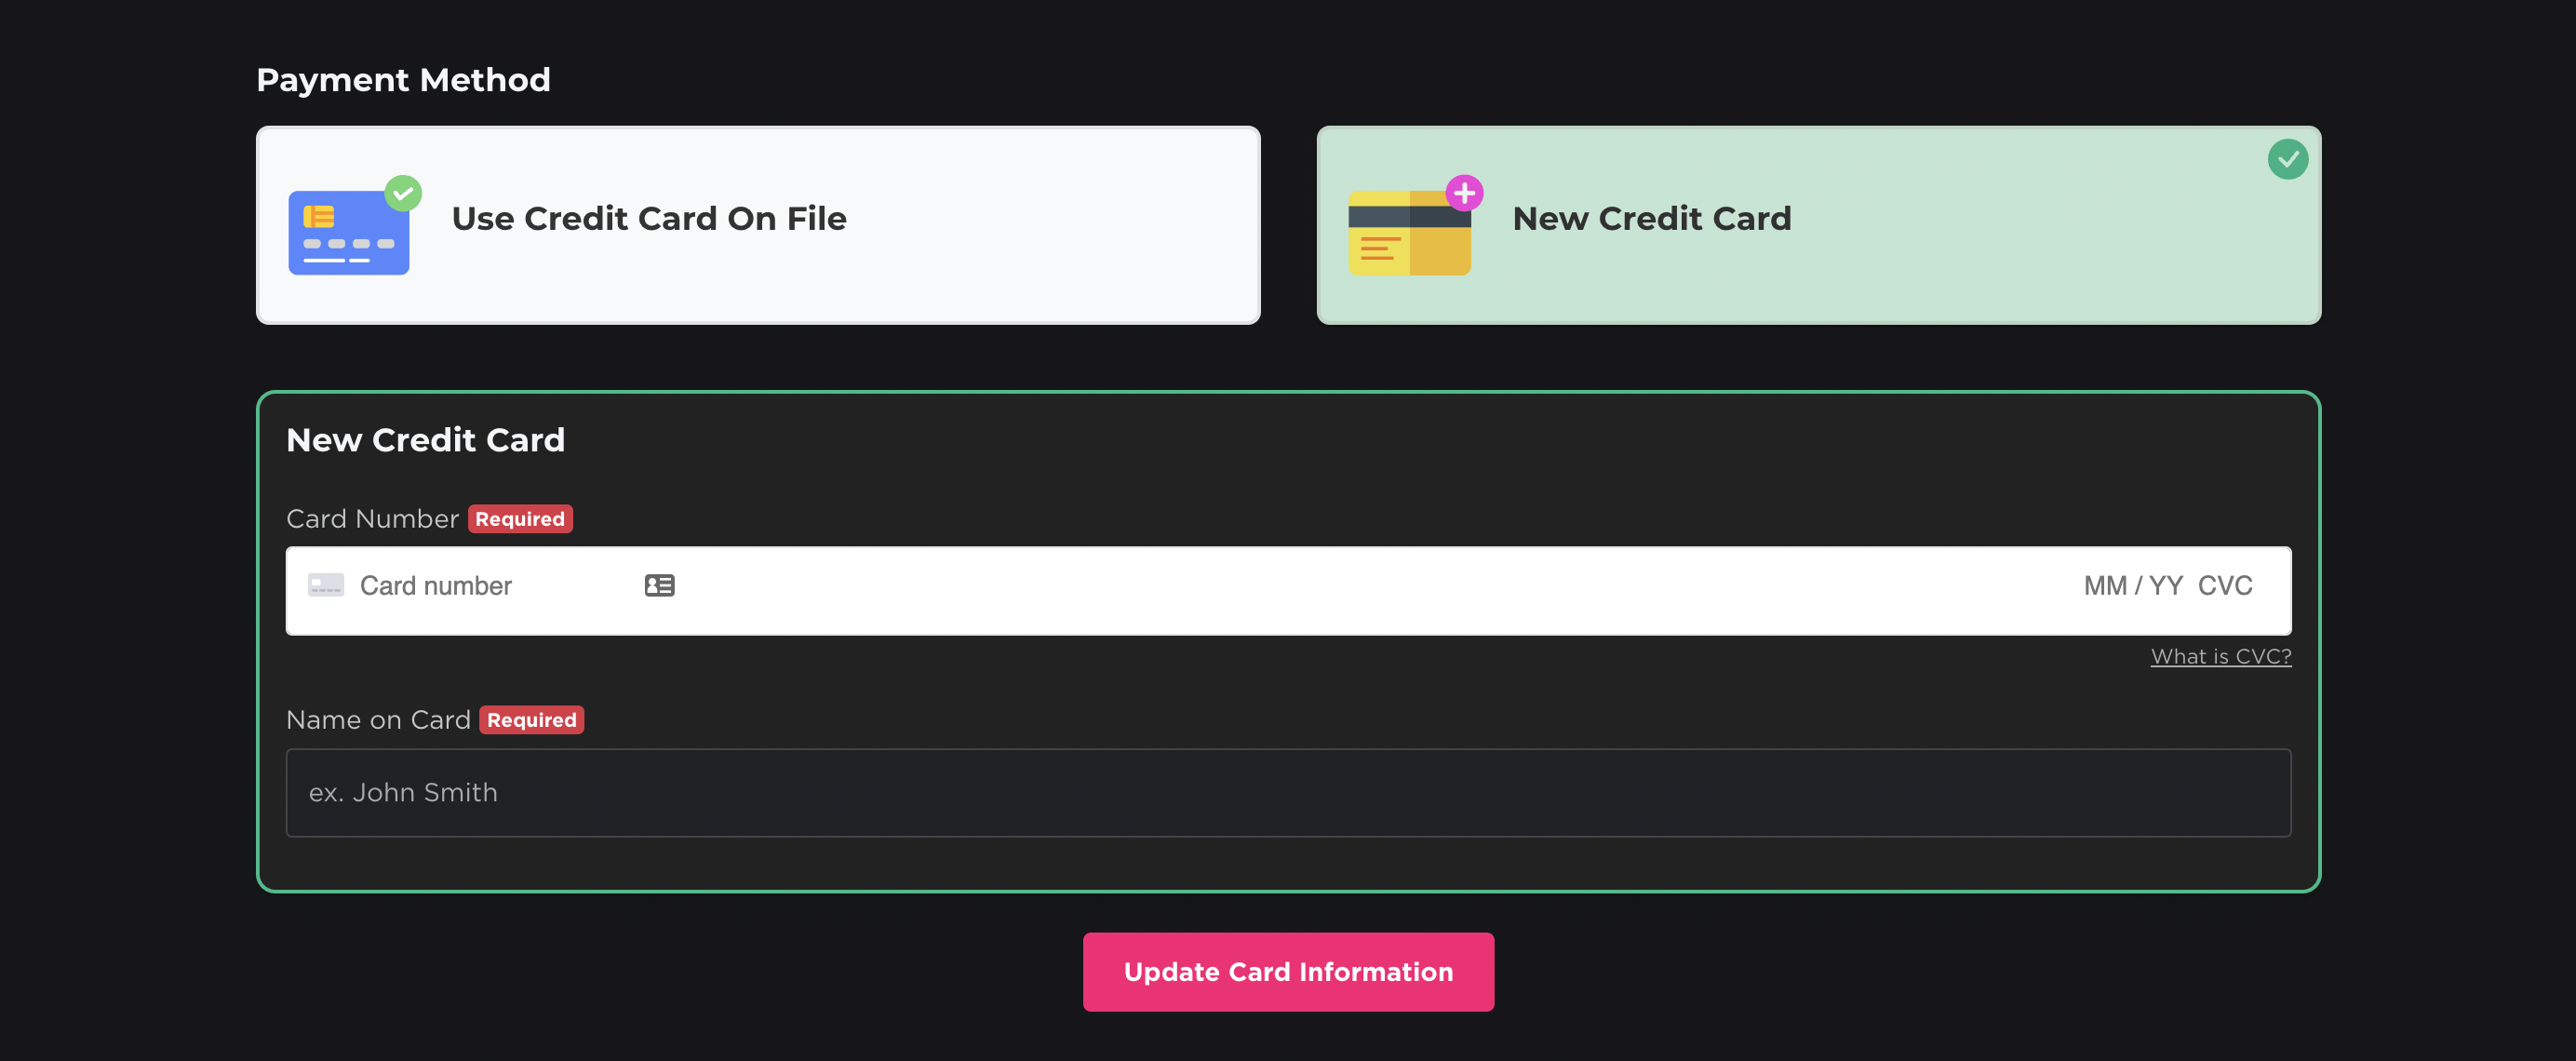The height and width of the screenshot is (1061, 2576).
Task: Open the What is CVC? link
Action: [x=2220, y=656]
